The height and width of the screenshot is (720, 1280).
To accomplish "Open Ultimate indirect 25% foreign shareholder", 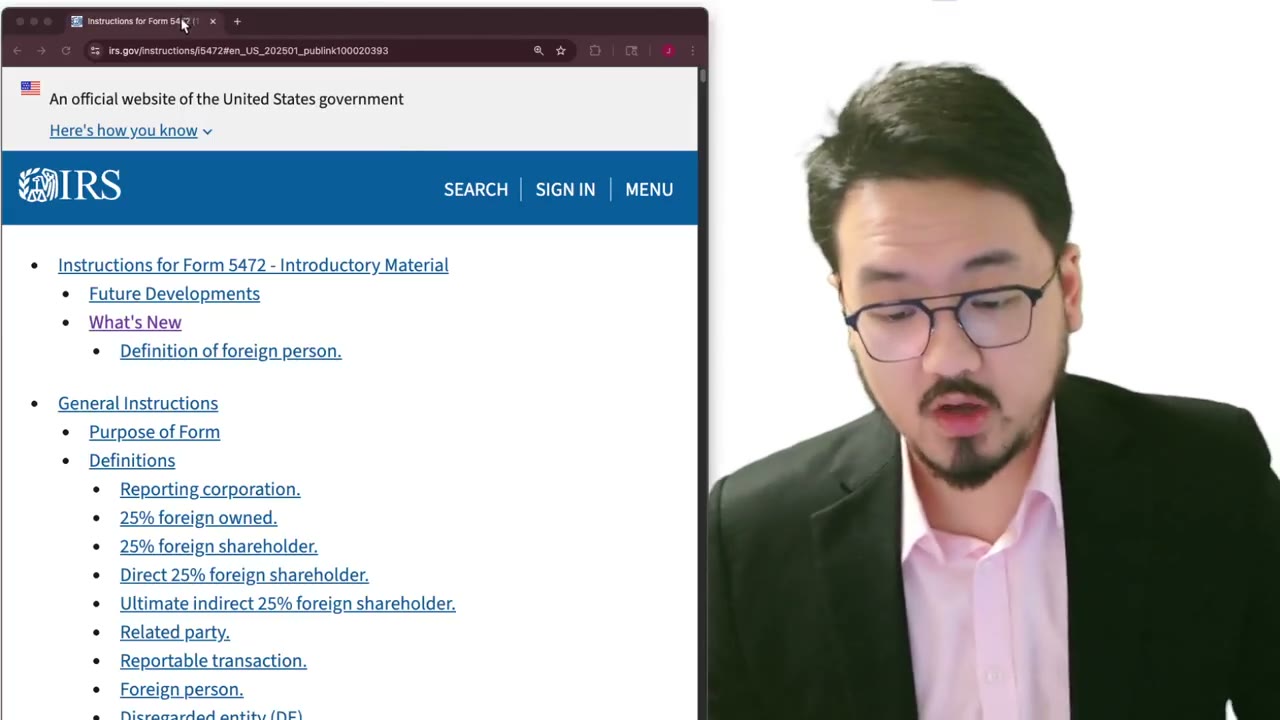I will pos(288,604).
